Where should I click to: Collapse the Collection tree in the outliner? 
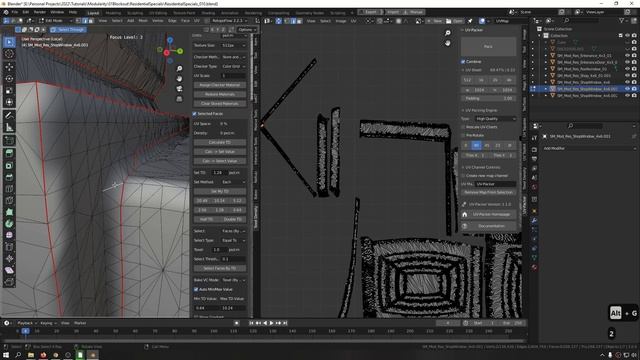[x=540, y=36]
